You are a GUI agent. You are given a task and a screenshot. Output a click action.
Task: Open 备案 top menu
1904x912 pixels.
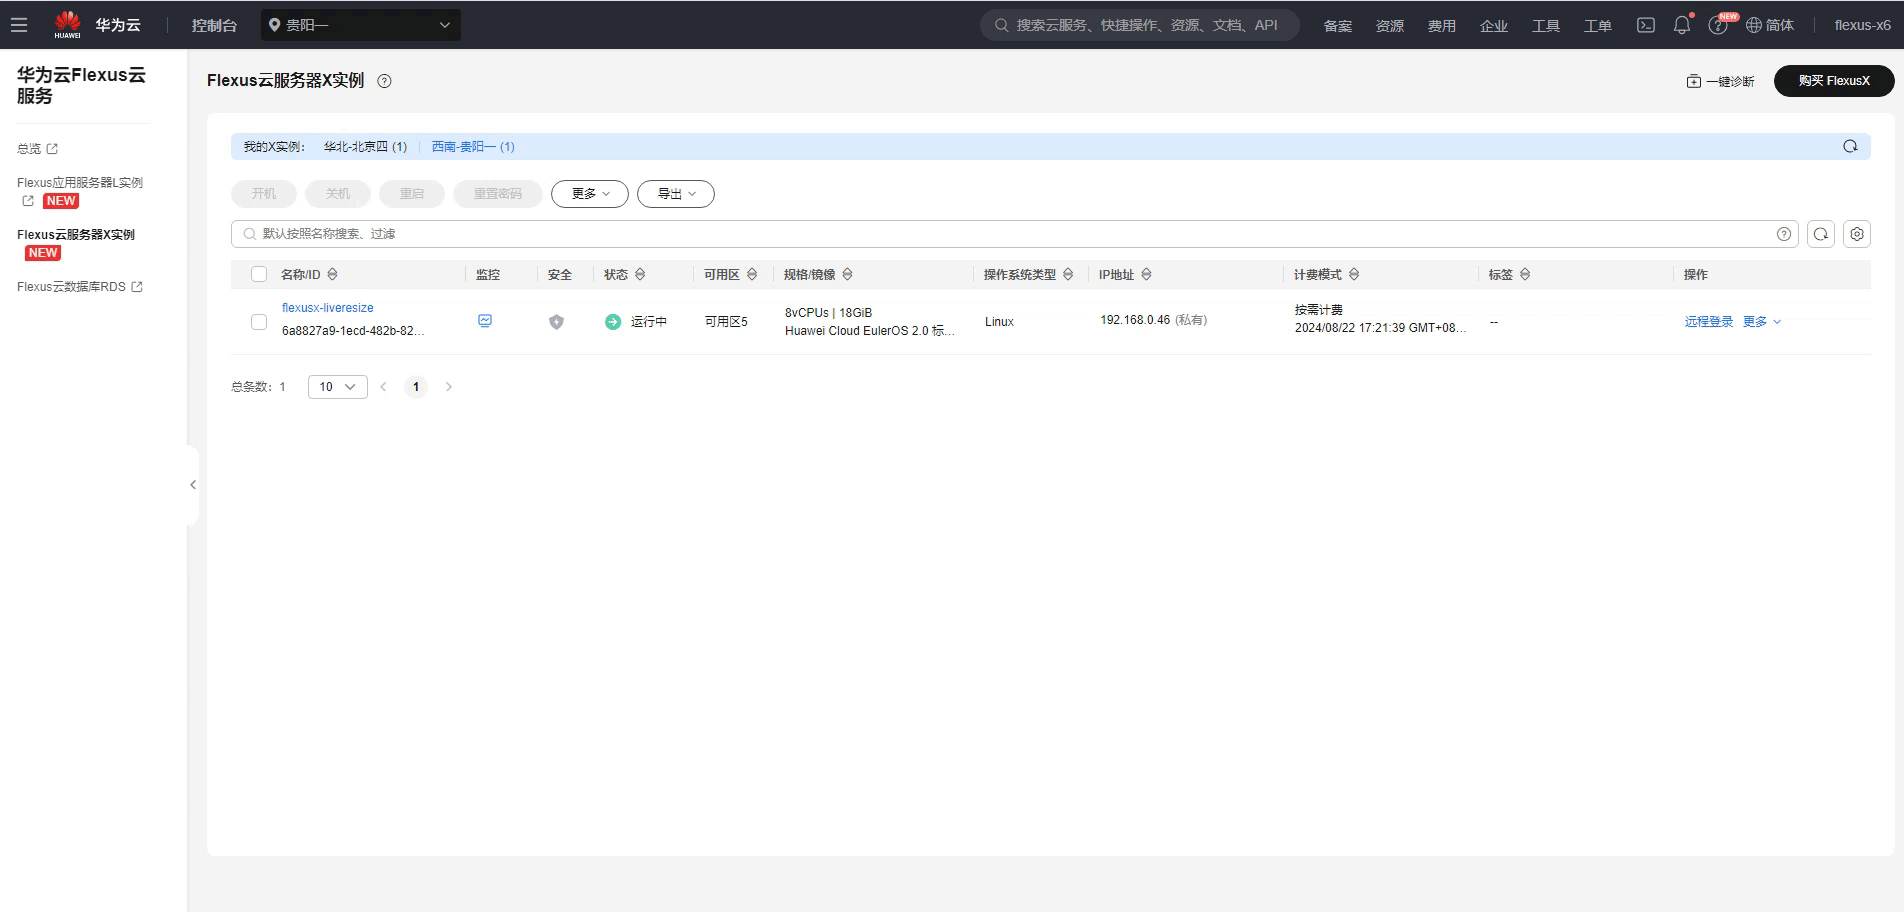[x=1338, y=26]
